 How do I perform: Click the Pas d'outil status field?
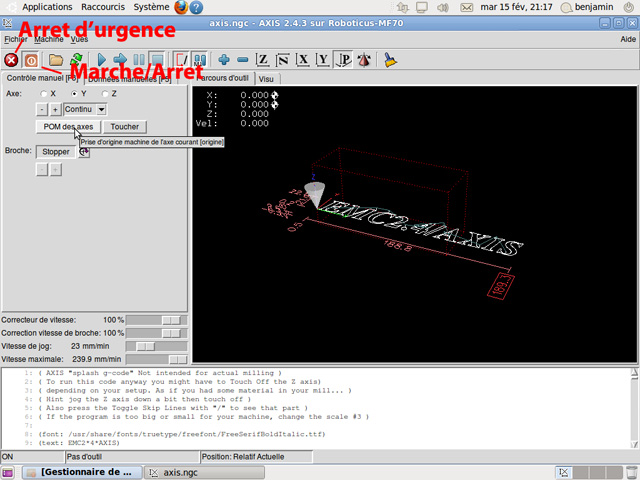point(132,457)
